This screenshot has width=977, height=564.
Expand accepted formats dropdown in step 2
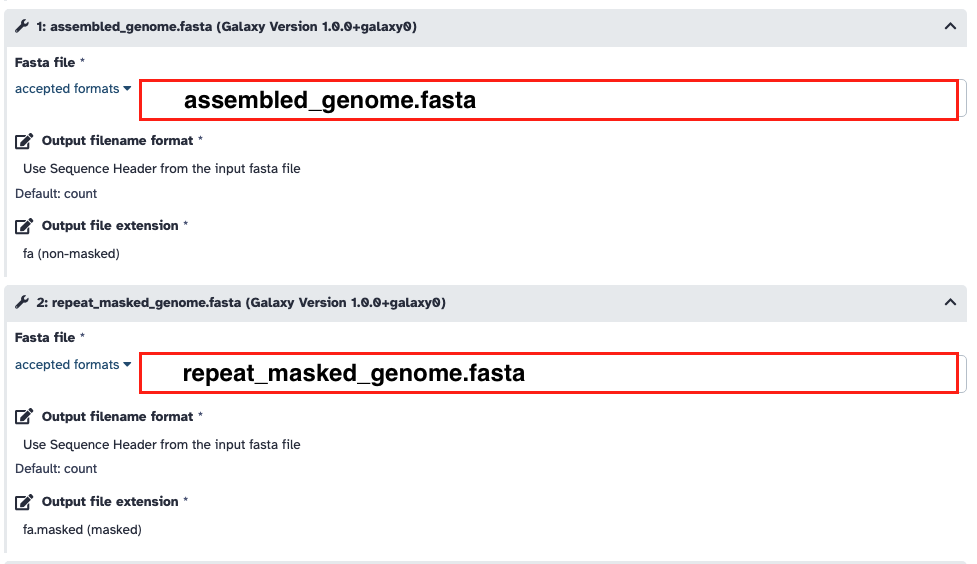click(73, 365)
